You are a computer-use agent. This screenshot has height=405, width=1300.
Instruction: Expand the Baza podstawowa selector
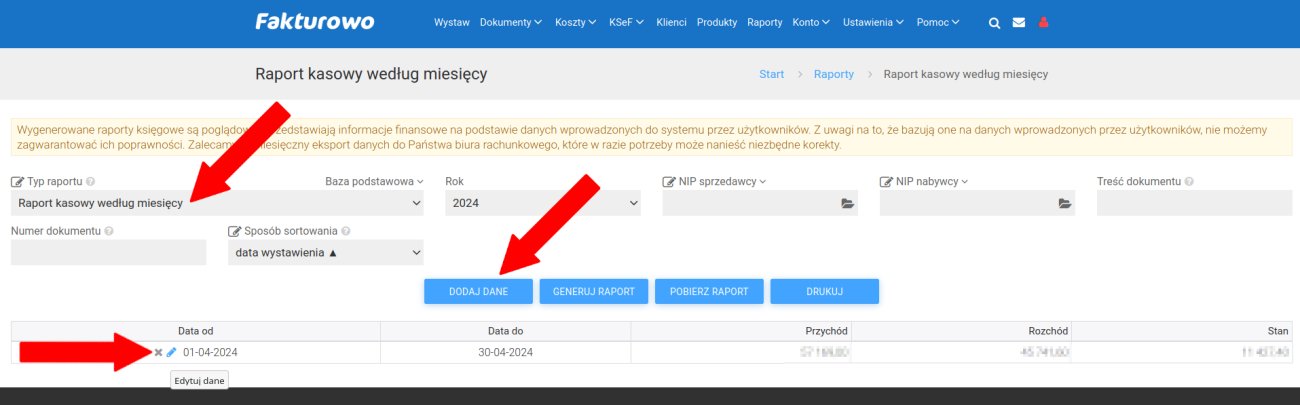pyautogui.click(x=374, y=182)
